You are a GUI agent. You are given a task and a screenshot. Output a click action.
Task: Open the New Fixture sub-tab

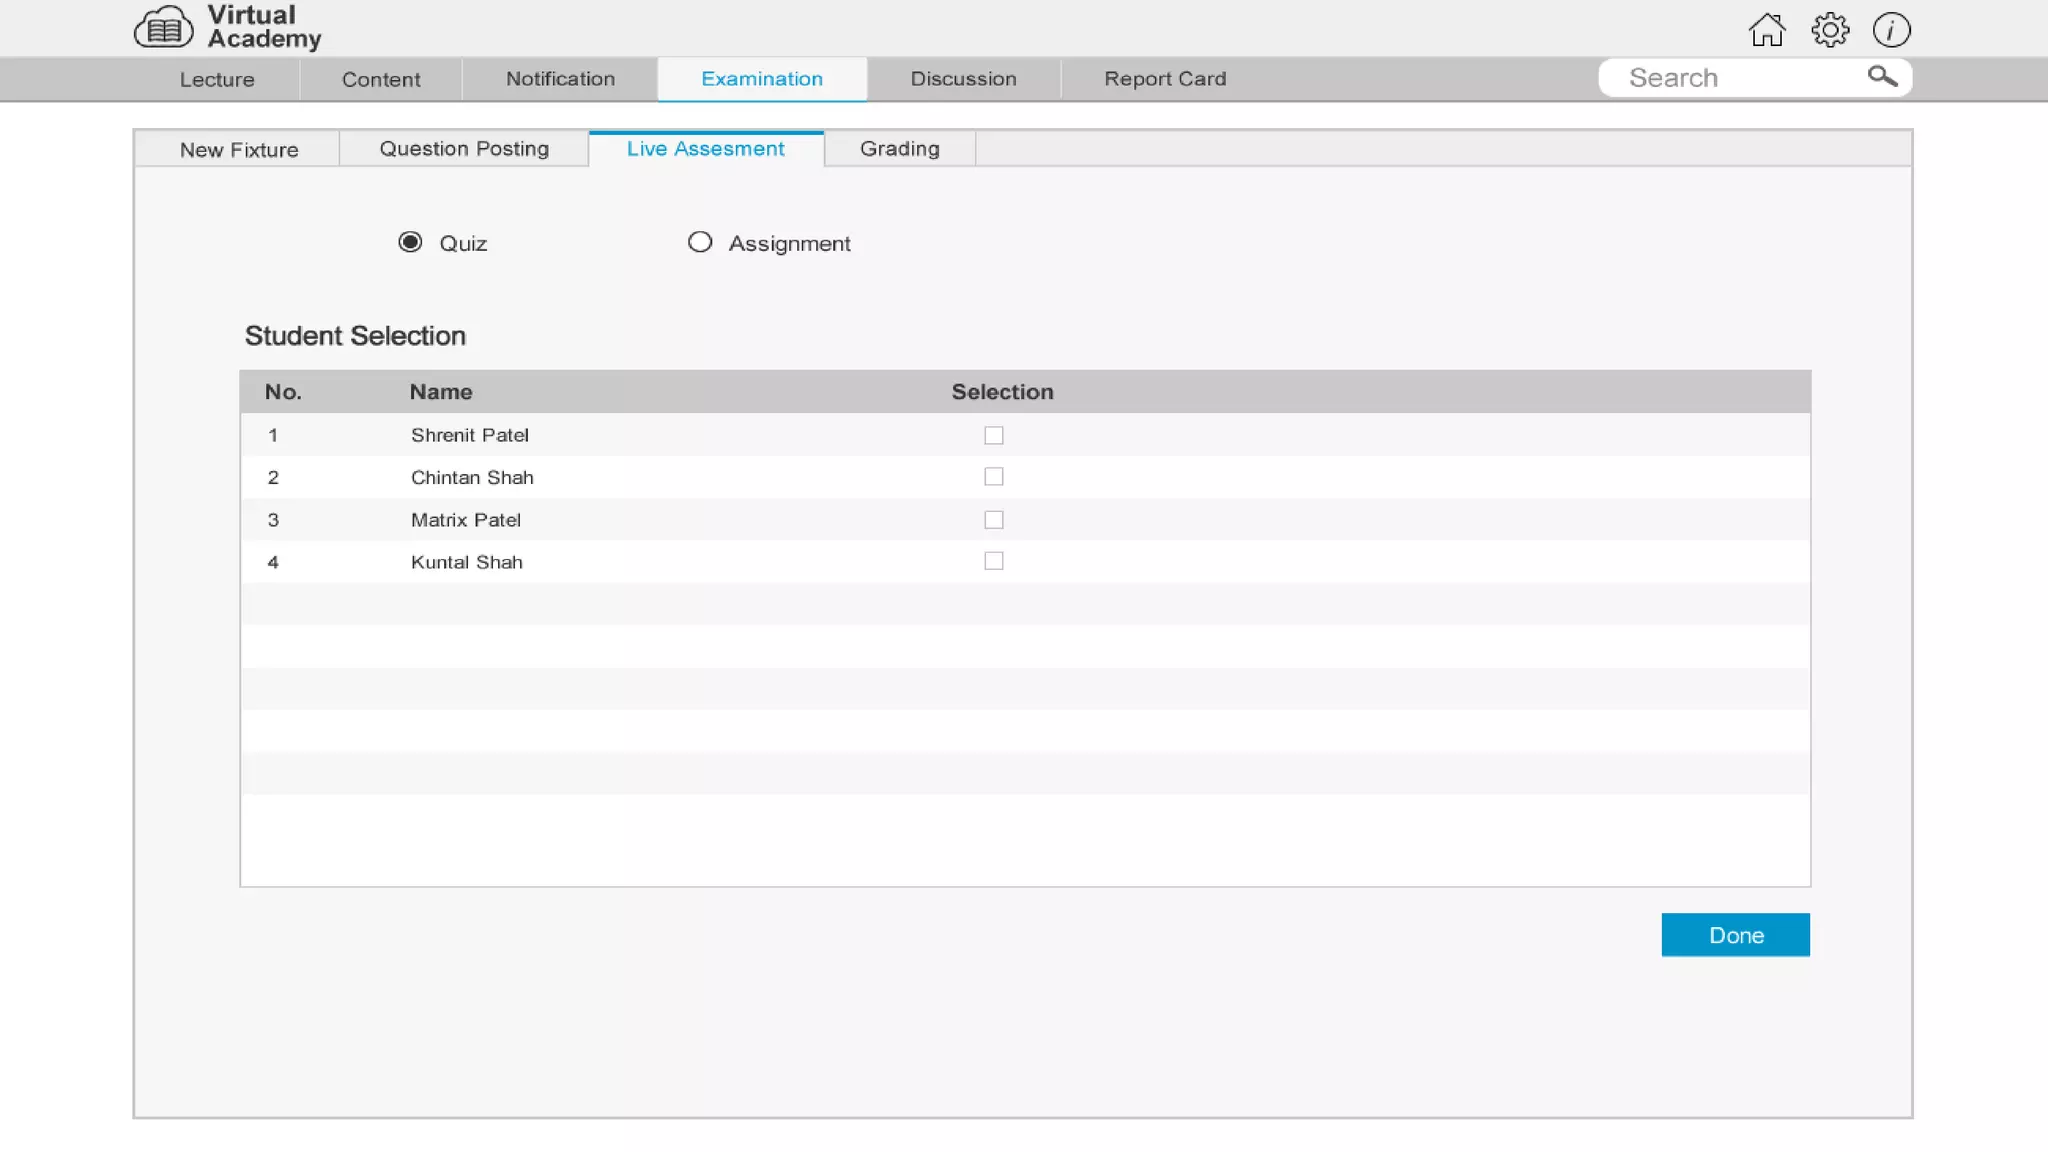(x=239, y=150)
